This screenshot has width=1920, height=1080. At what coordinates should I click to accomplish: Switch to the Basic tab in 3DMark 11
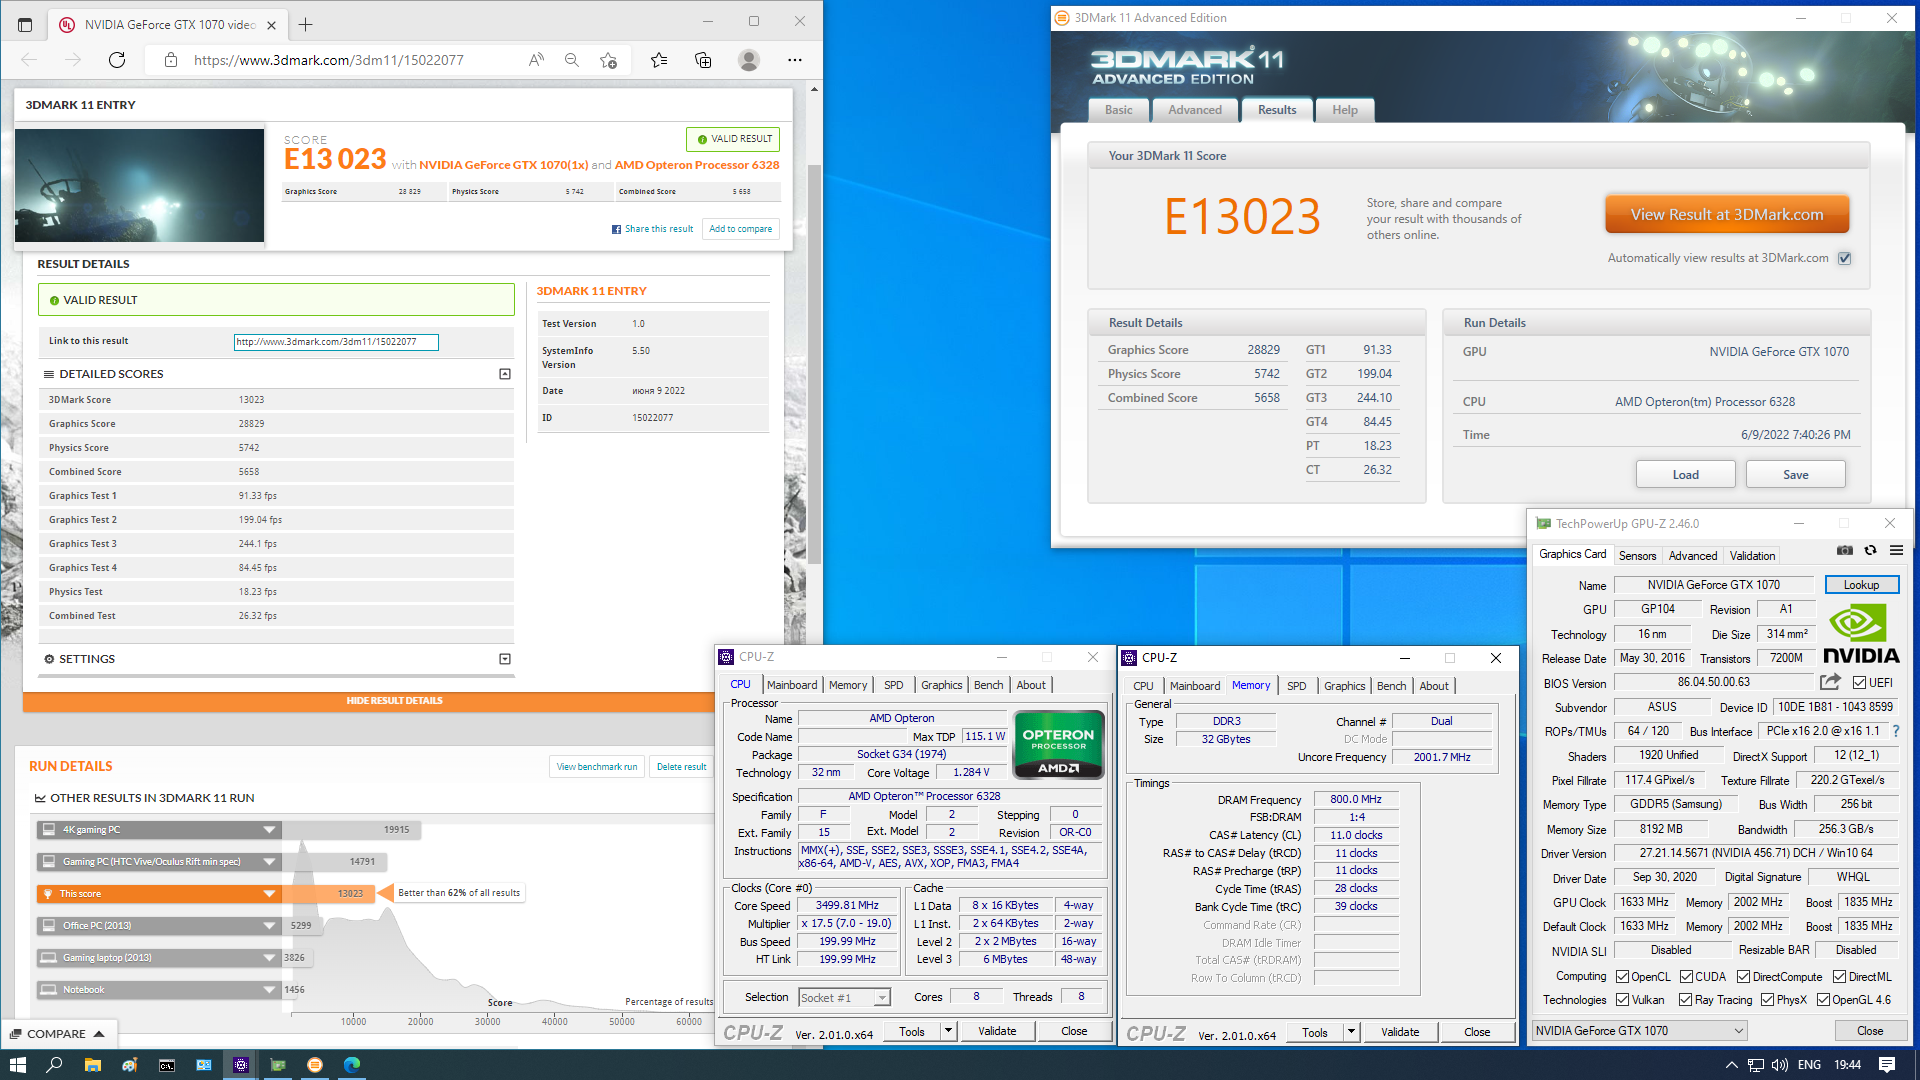point(1119,110)
